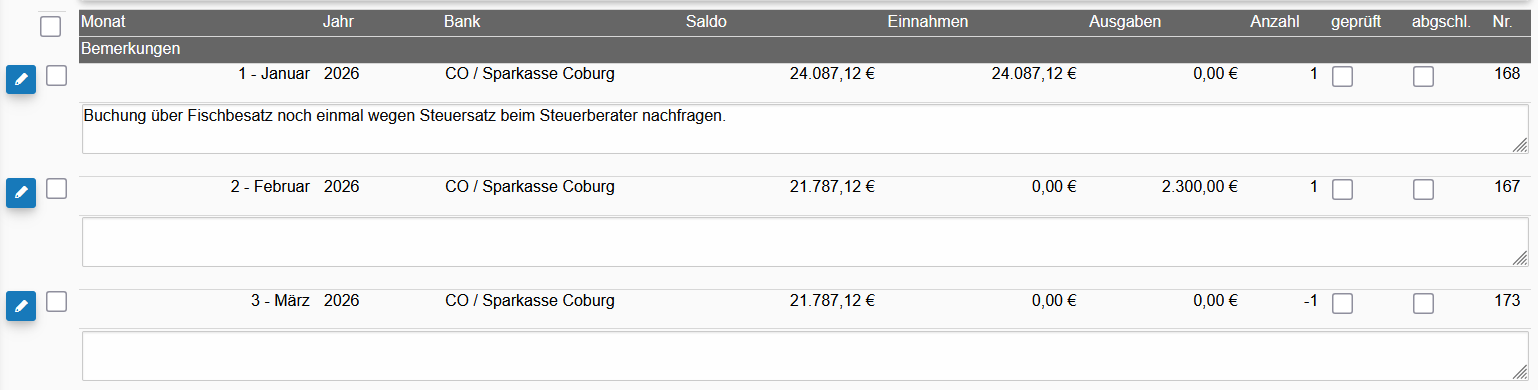This screenshot has width=1538, height=390.
Task: Sort by Monat column header
Action: [x=104, y=22]
